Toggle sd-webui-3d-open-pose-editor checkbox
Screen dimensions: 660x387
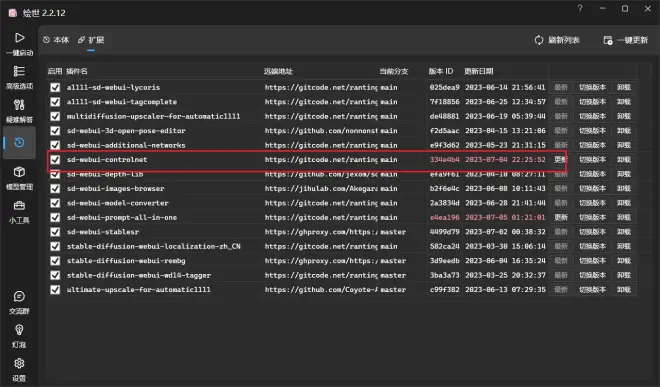tap(55, 131)
